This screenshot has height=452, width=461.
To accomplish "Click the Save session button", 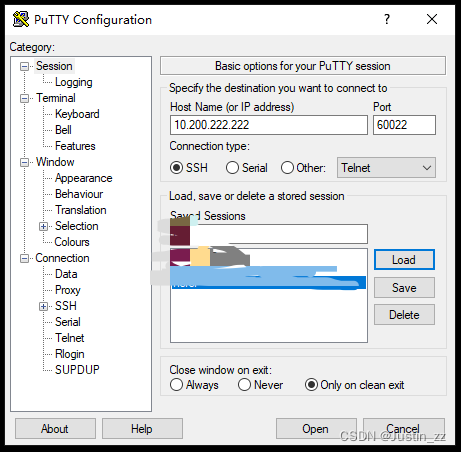I will [x=404, y=288].
